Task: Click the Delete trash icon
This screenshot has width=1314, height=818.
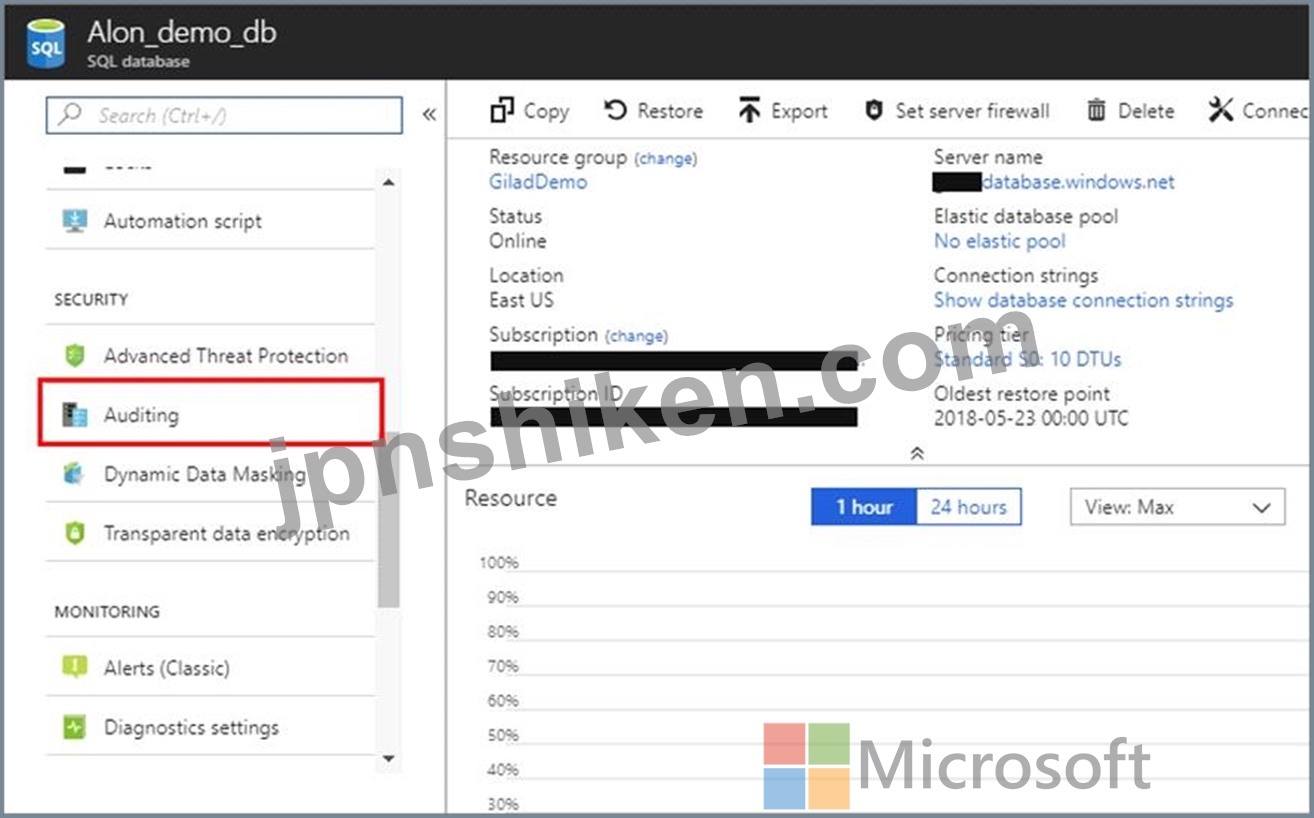Action: (x=1096, y=110)
